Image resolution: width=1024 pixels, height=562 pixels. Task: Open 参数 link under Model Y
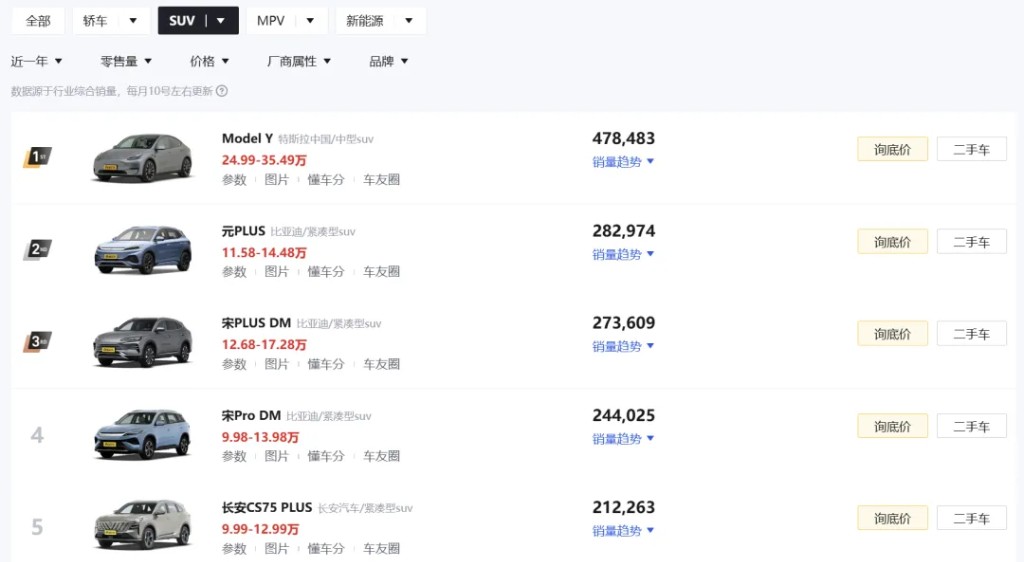click(x=234, y=180)
